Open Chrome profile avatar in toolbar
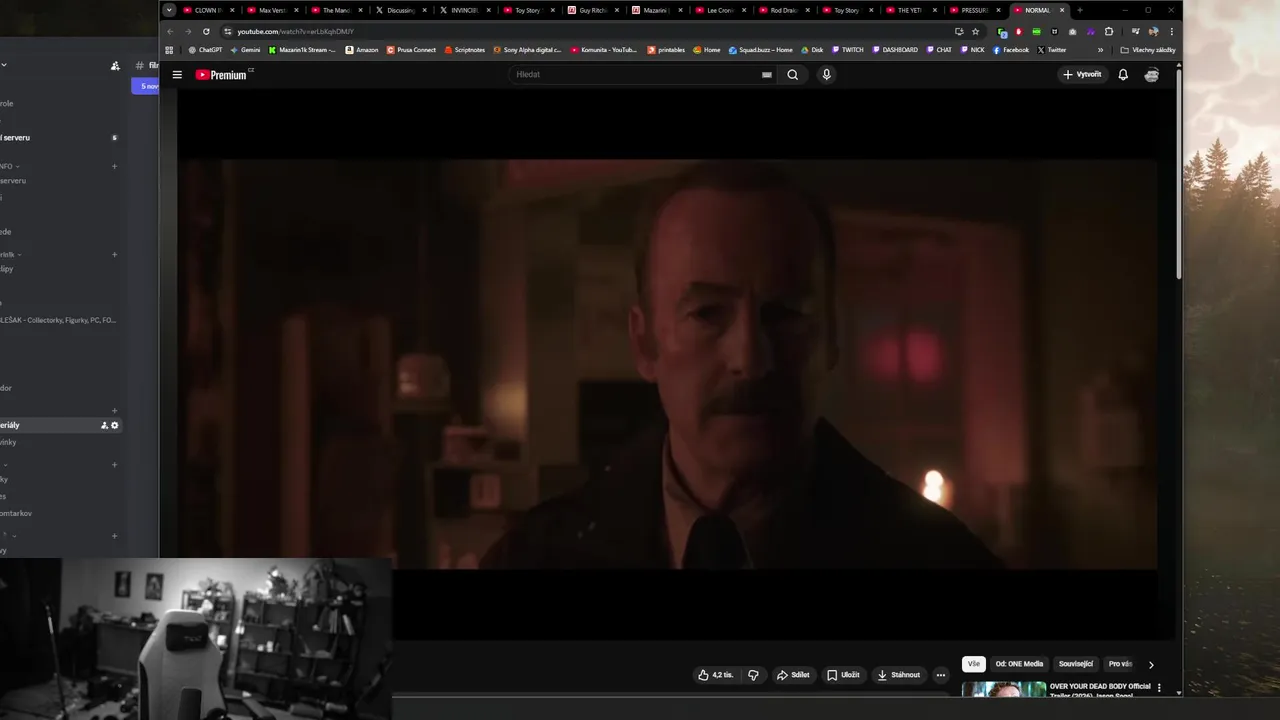The width and height of the screenshot is (1280, 720). point(1153,31)
